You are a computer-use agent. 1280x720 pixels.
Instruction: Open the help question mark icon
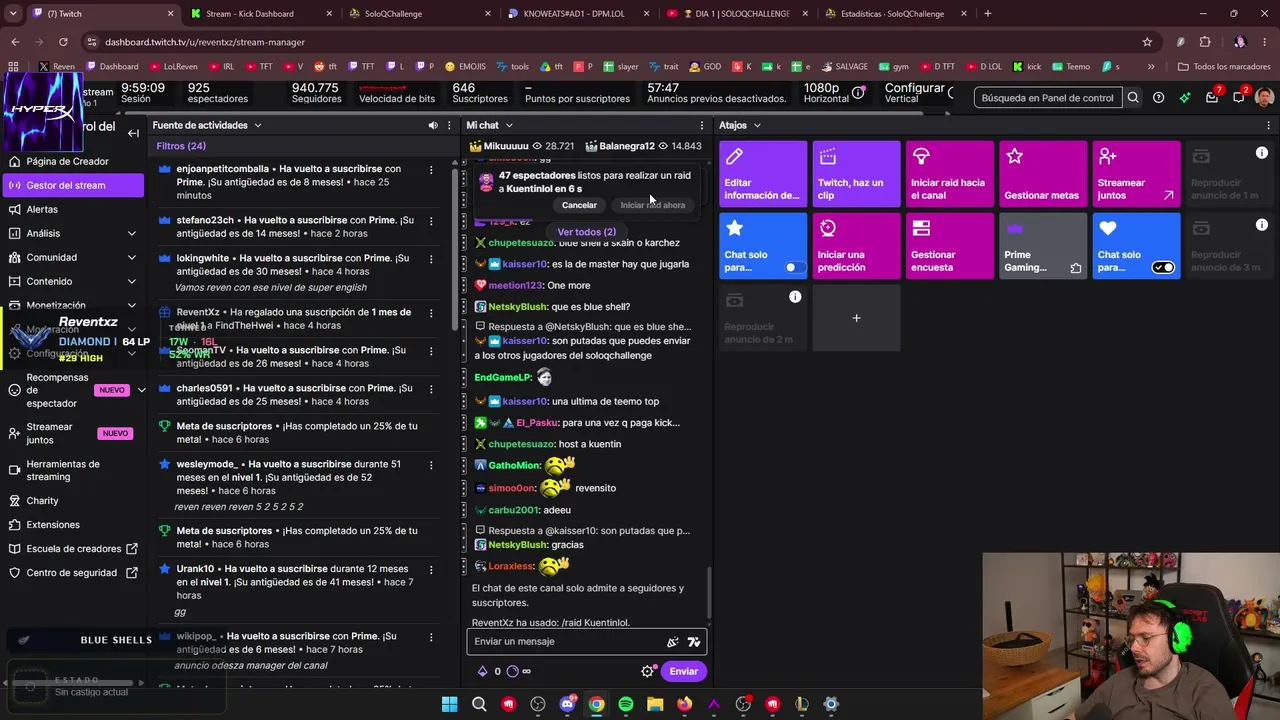pos(1158,98)
